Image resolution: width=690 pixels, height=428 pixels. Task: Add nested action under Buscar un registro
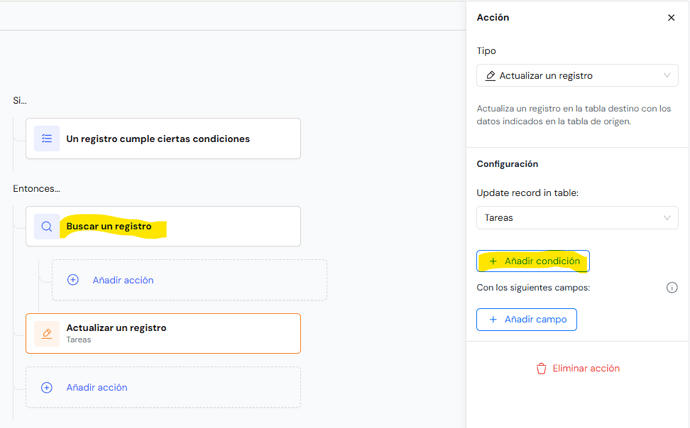(189, 280)
